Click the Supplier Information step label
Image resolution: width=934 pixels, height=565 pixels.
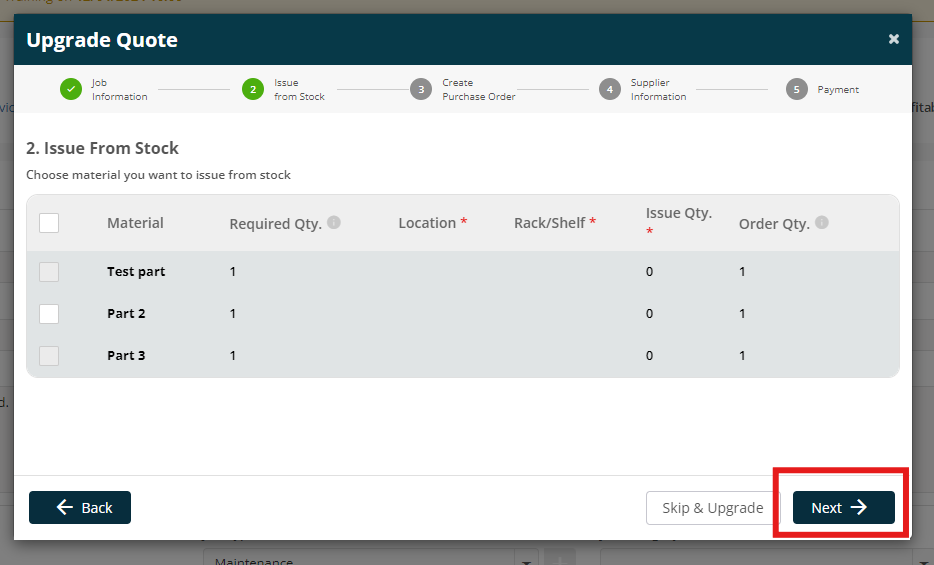pyautogui.click(x=658, y=89)
